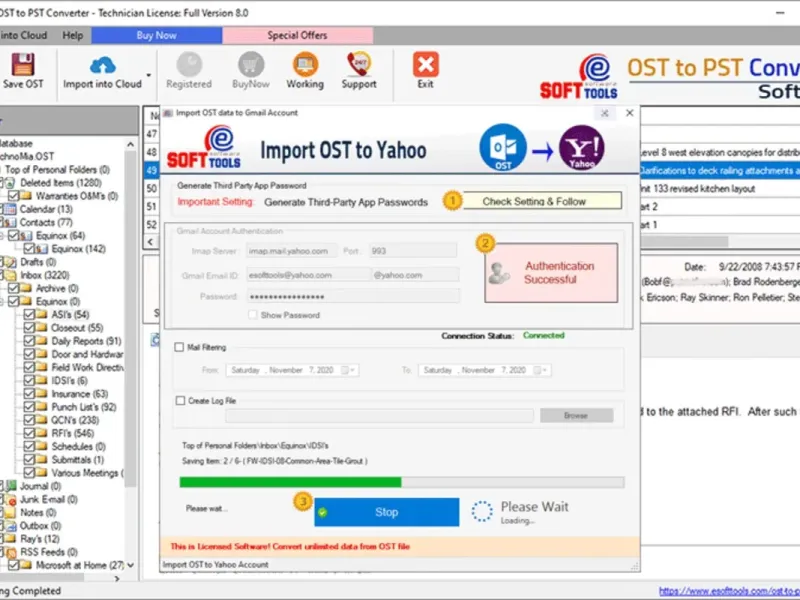Click the Authentication Successful button
This screenshot has height=600, width=800.
click(x=551, y=273)
